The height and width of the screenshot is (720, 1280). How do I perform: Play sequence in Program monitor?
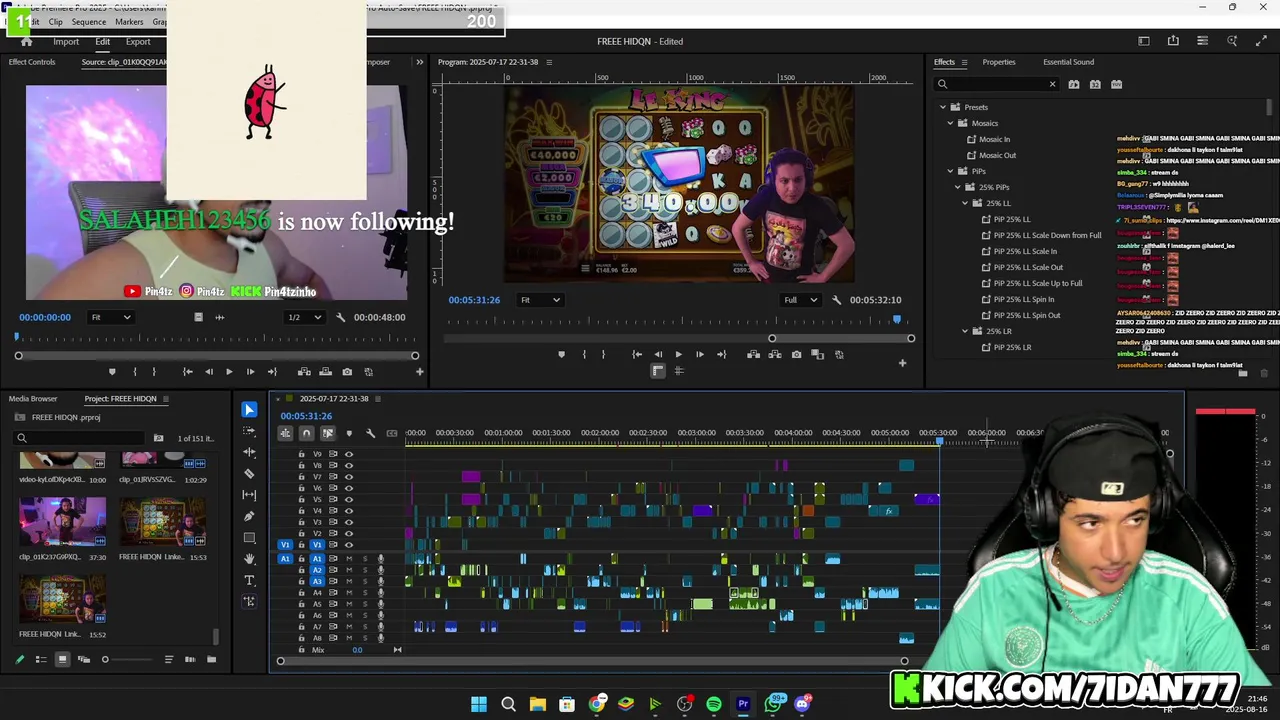678,354
